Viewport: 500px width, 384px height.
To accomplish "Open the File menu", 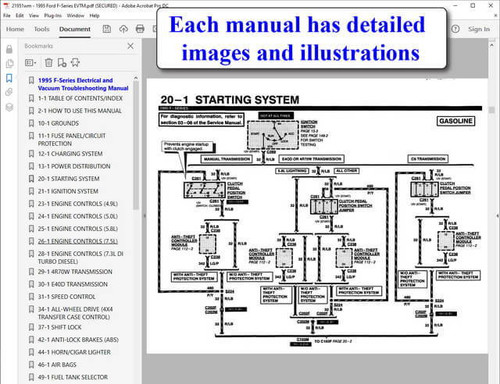I will 7,15.
